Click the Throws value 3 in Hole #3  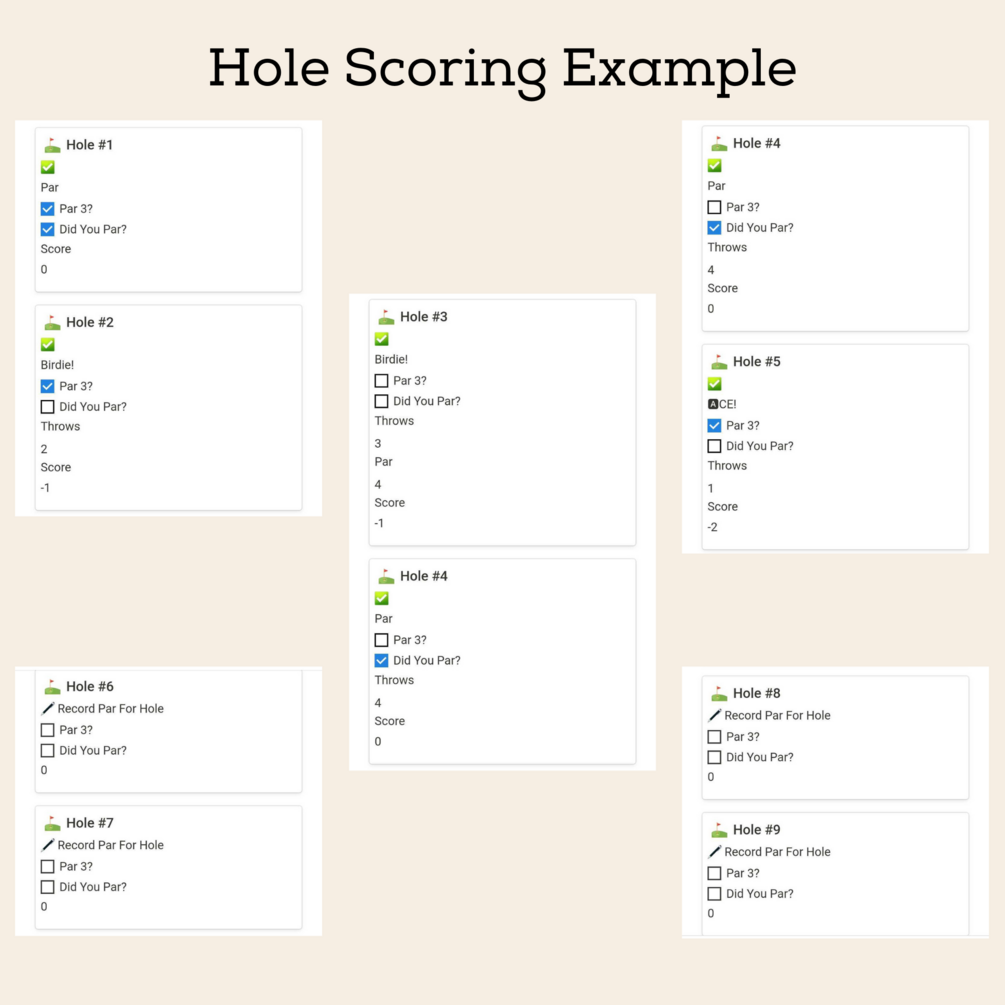click(x=378, y=443)
